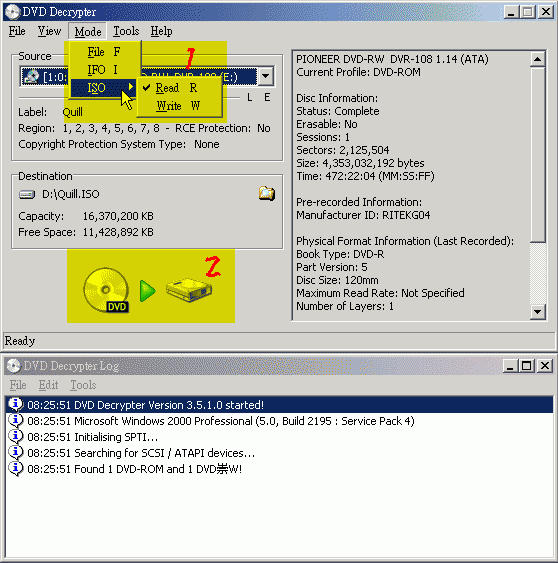Select checked Read option in ISO submenu
The image size is (558, 563).
tap(179, 88)
